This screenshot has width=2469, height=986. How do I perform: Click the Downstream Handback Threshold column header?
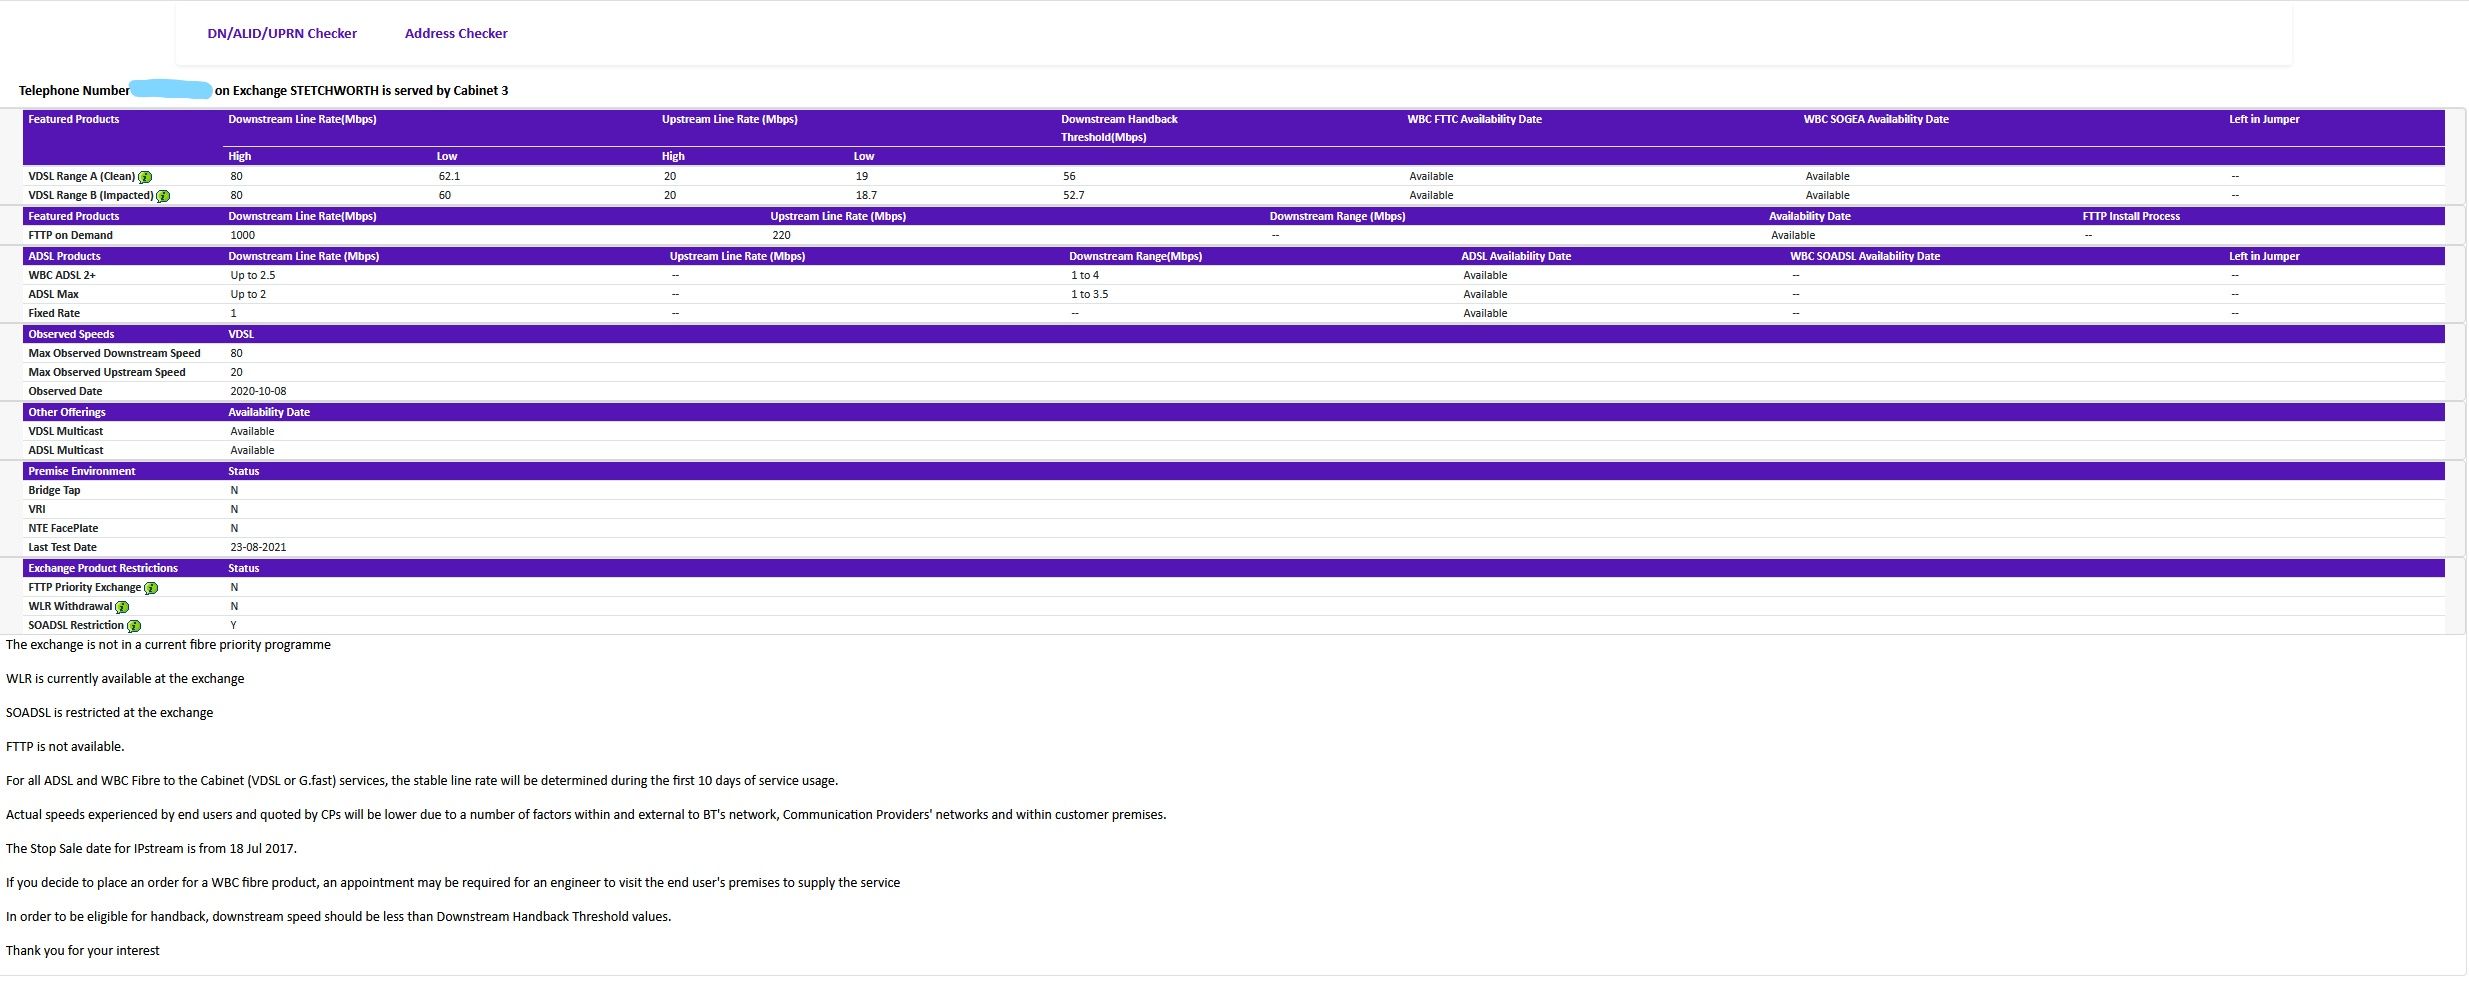coord(1119,127)
